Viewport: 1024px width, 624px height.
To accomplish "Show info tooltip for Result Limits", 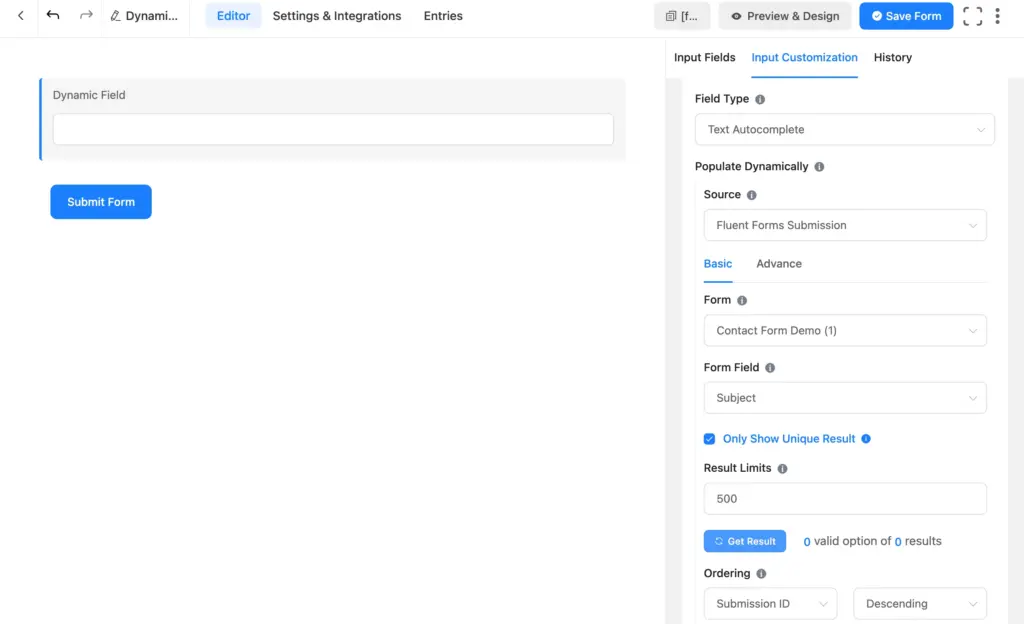I will [782, 469].
